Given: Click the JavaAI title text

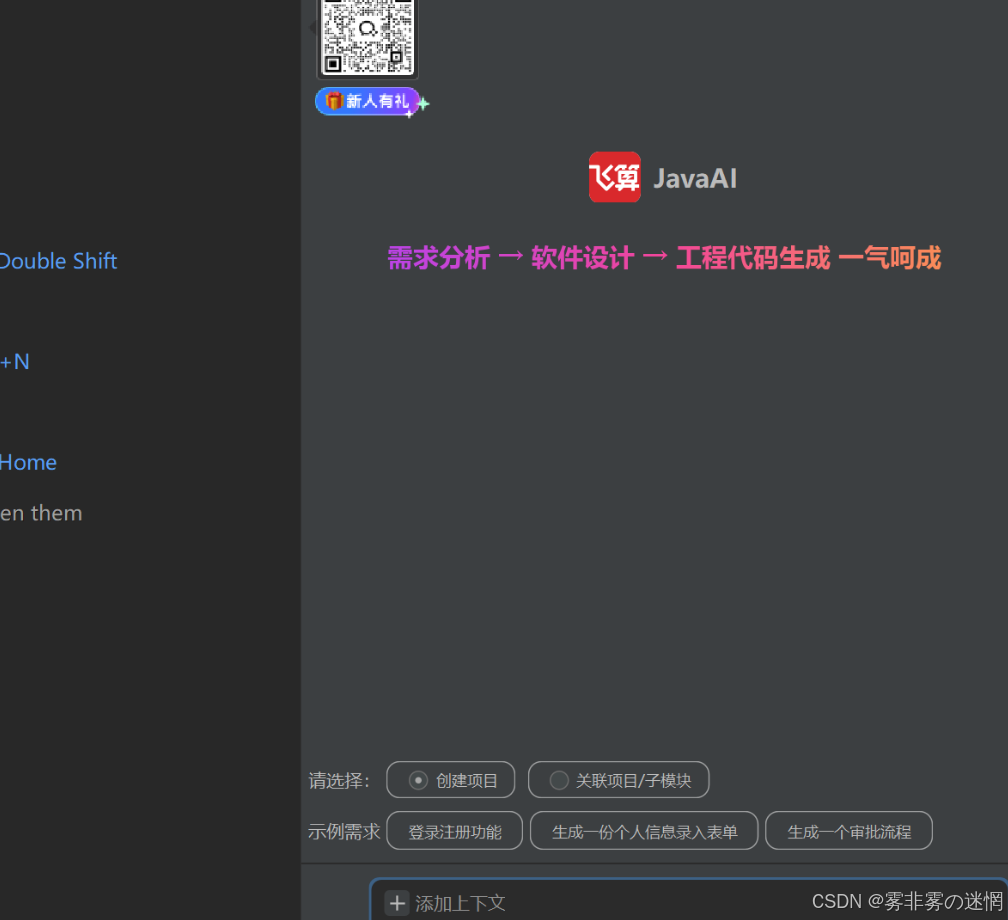Looking at the screenshot, I should 695,178.
